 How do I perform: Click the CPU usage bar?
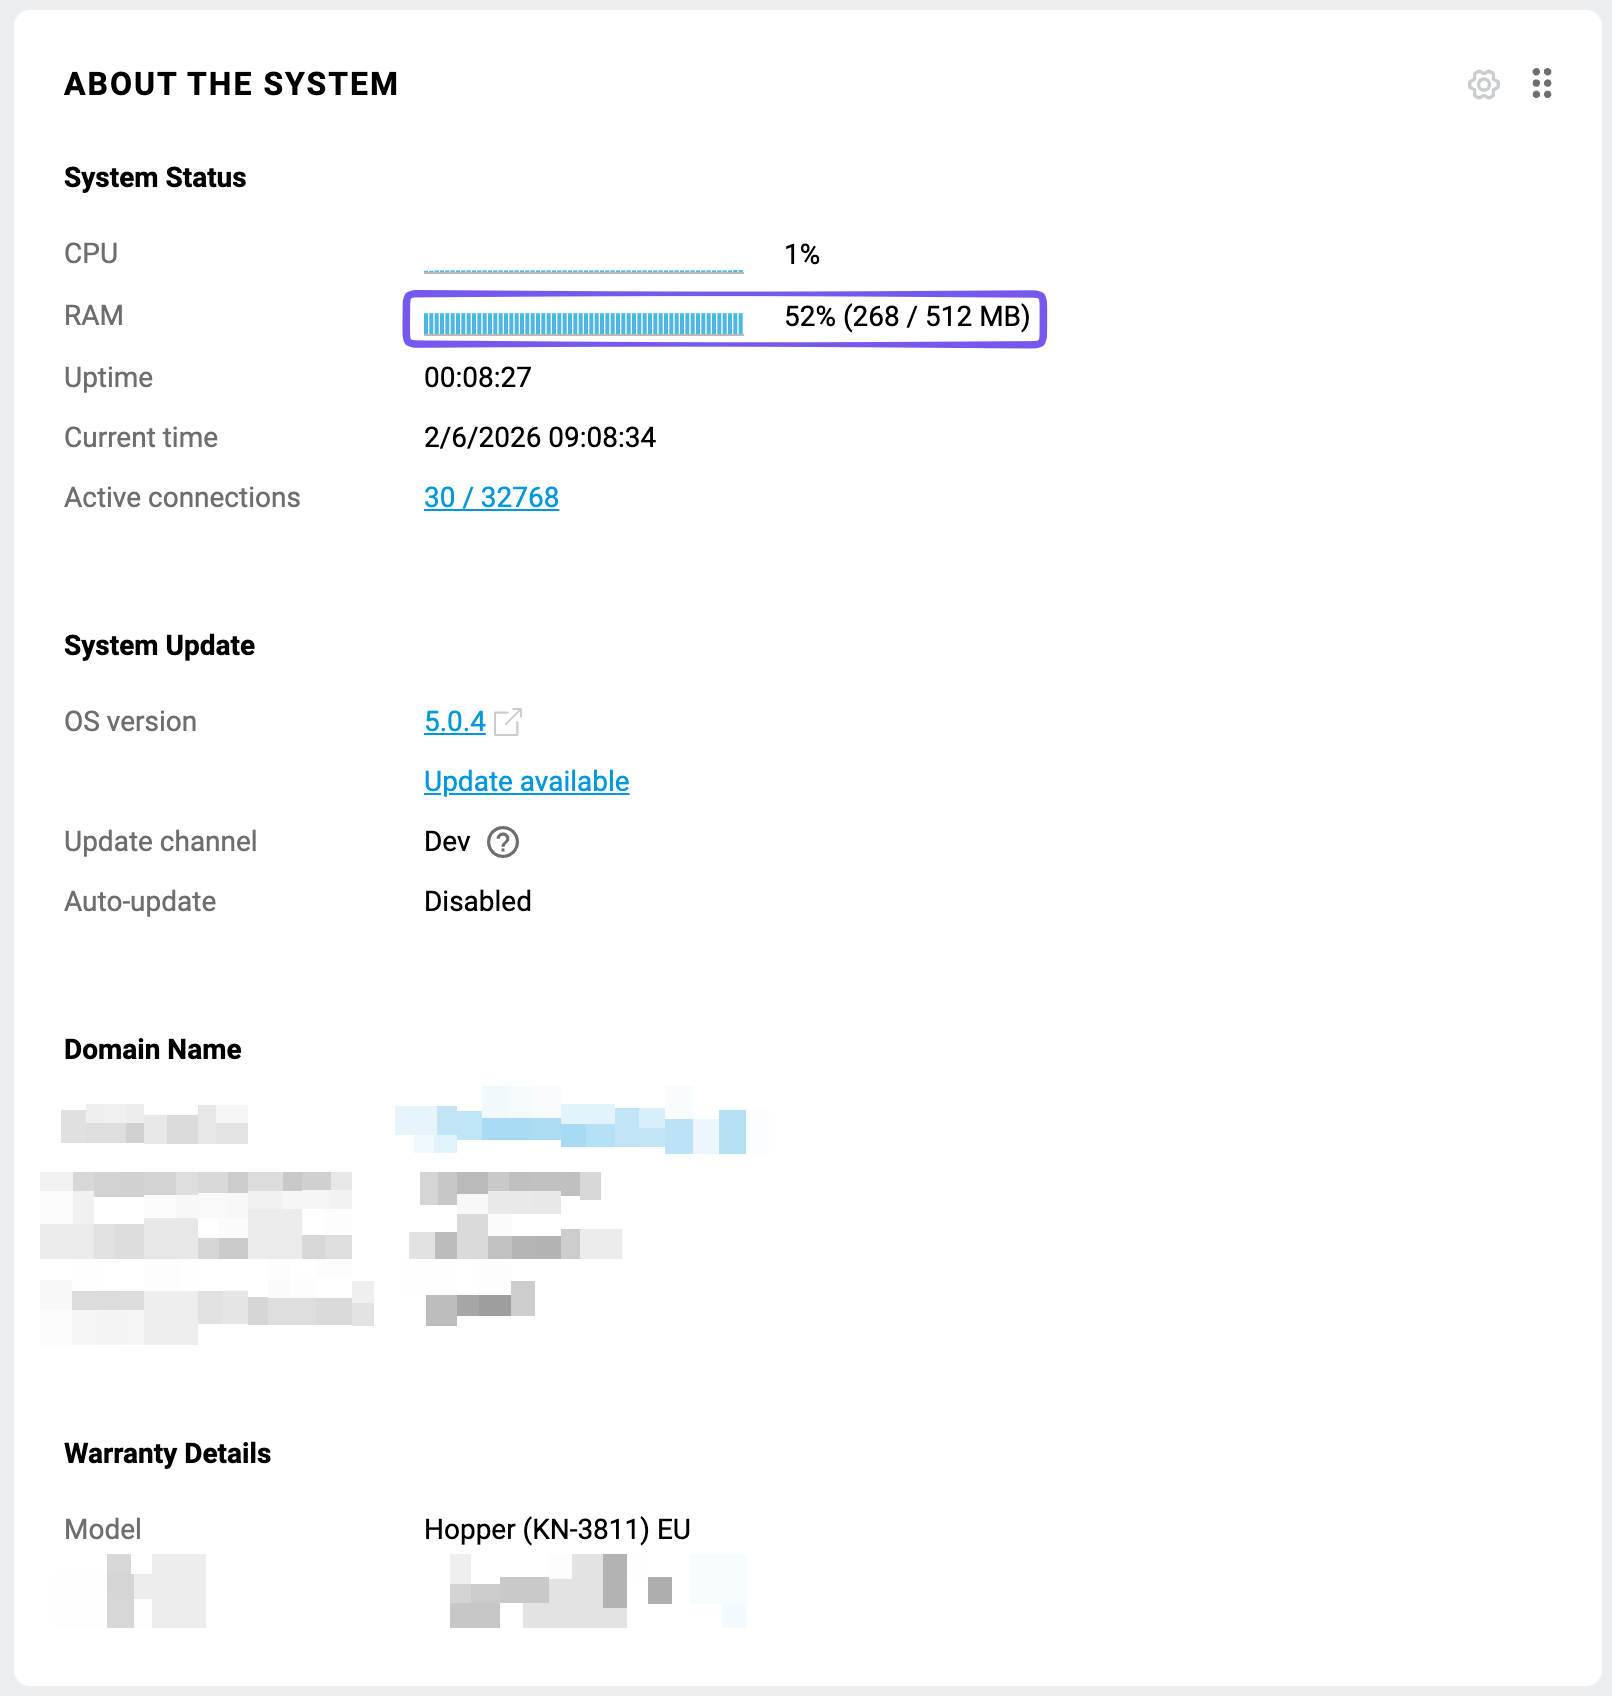tap(583, 269)
